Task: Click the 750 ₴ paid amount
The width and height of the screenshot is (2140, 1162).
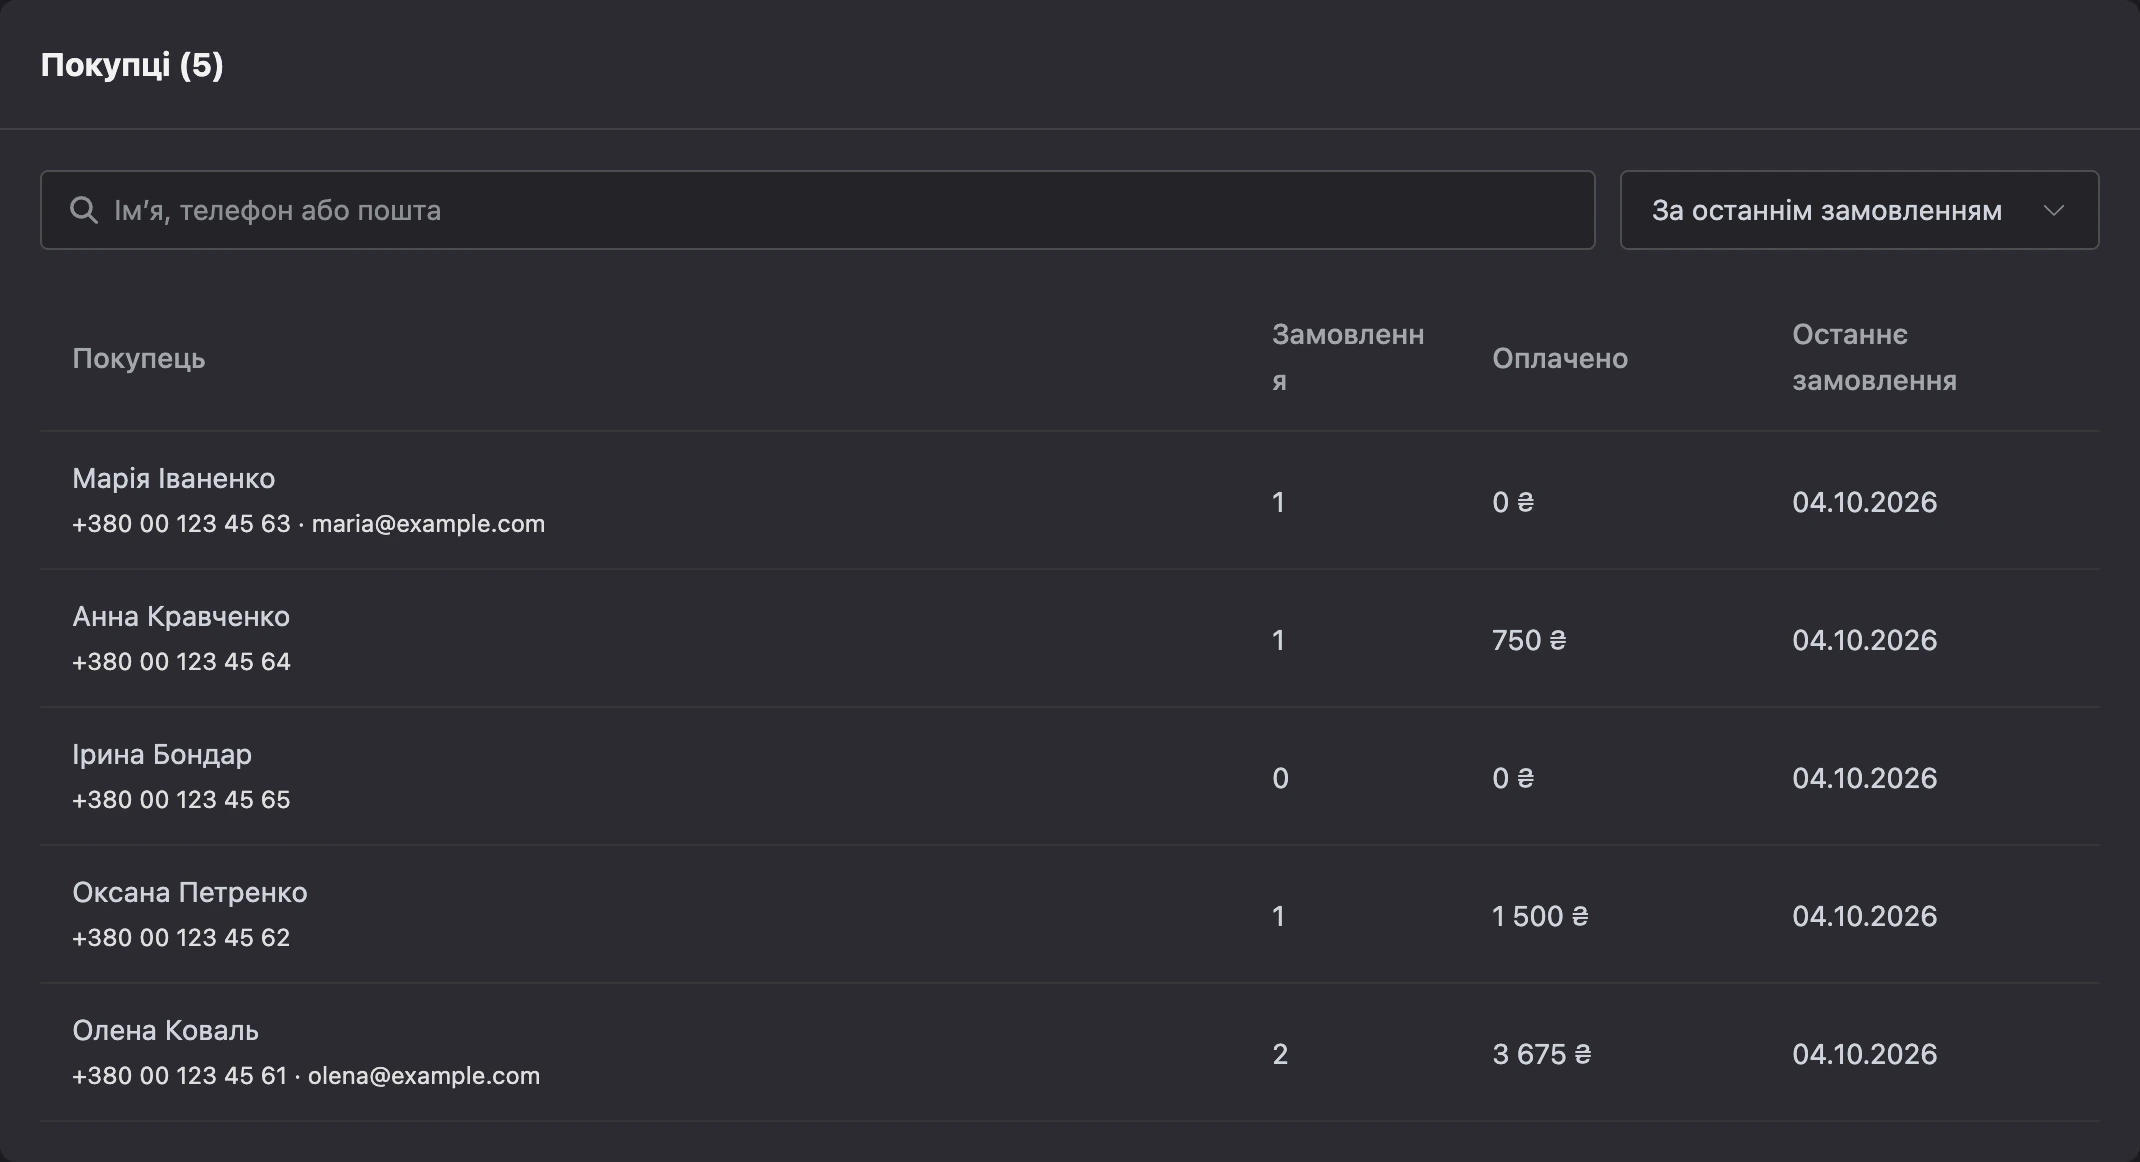Action: tap(1529, 640)
